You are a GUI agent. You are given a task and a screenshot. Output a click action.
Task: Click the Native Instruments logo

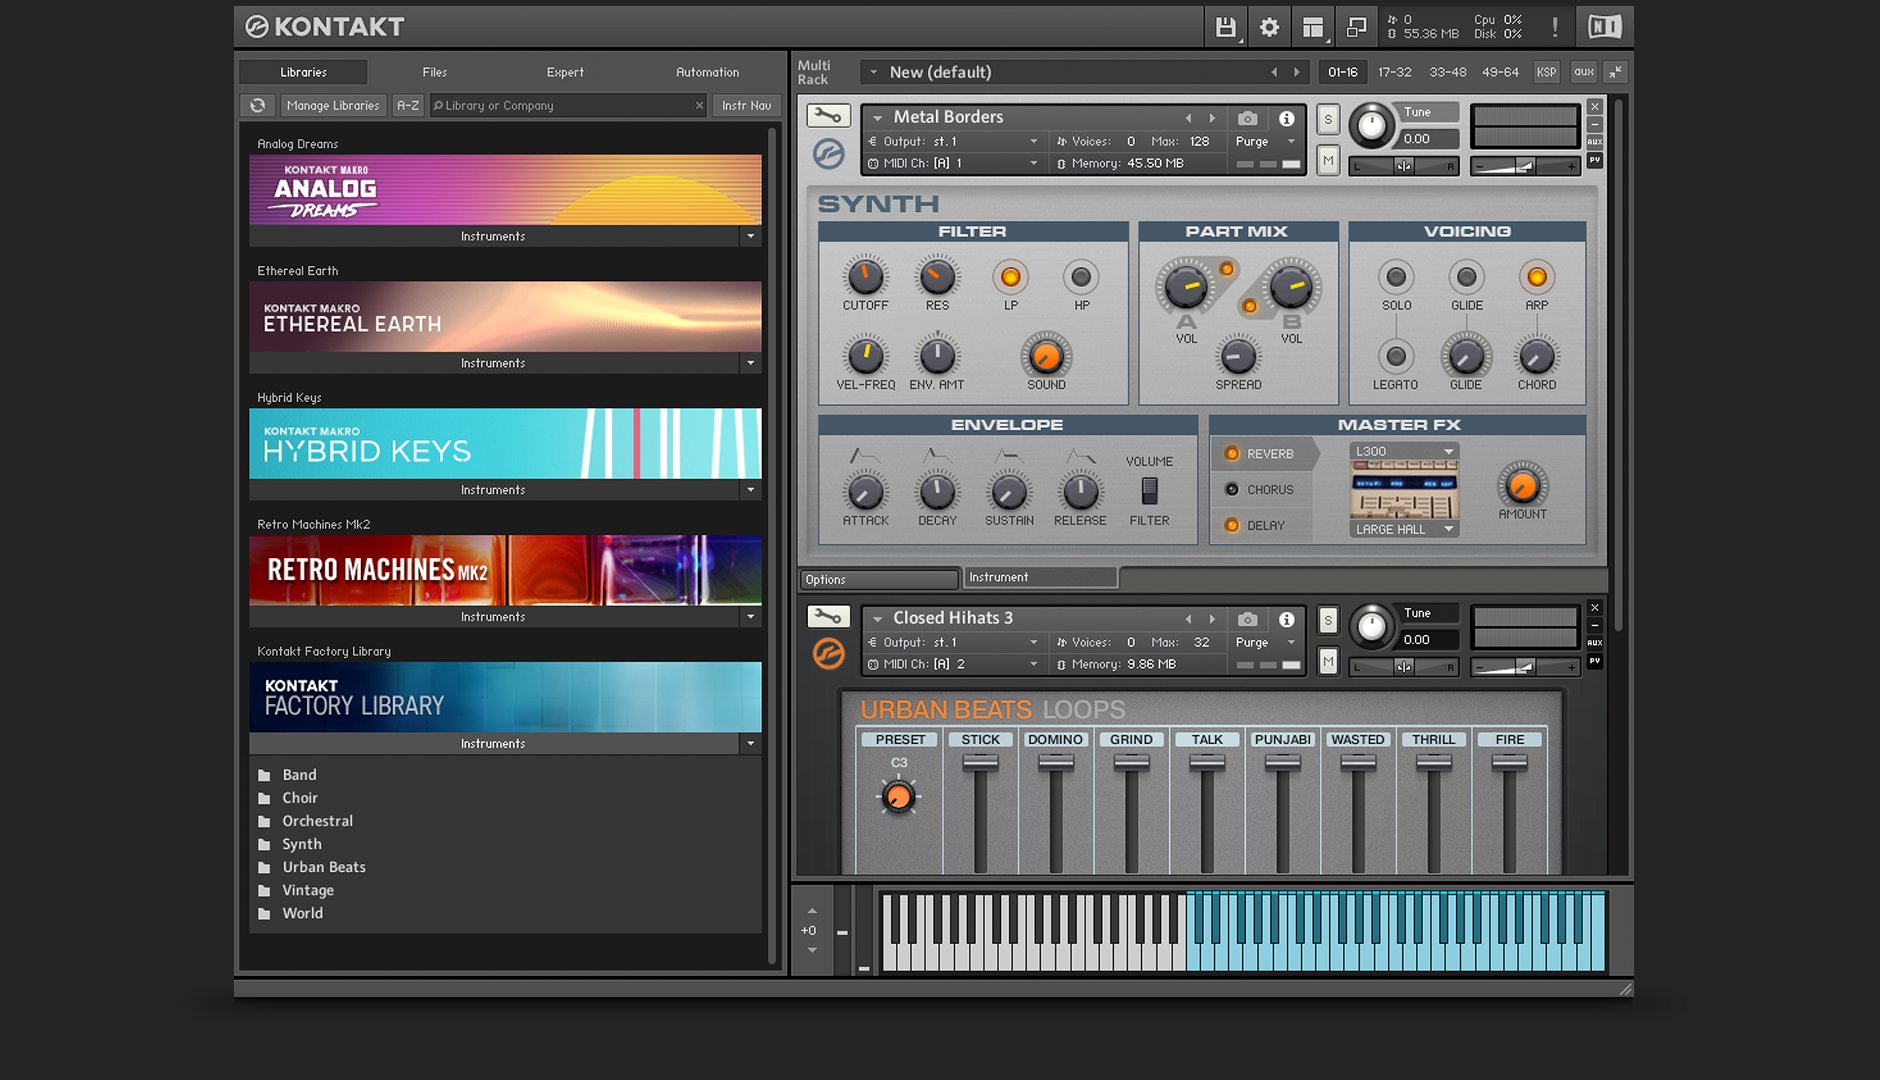[1603, 27]
